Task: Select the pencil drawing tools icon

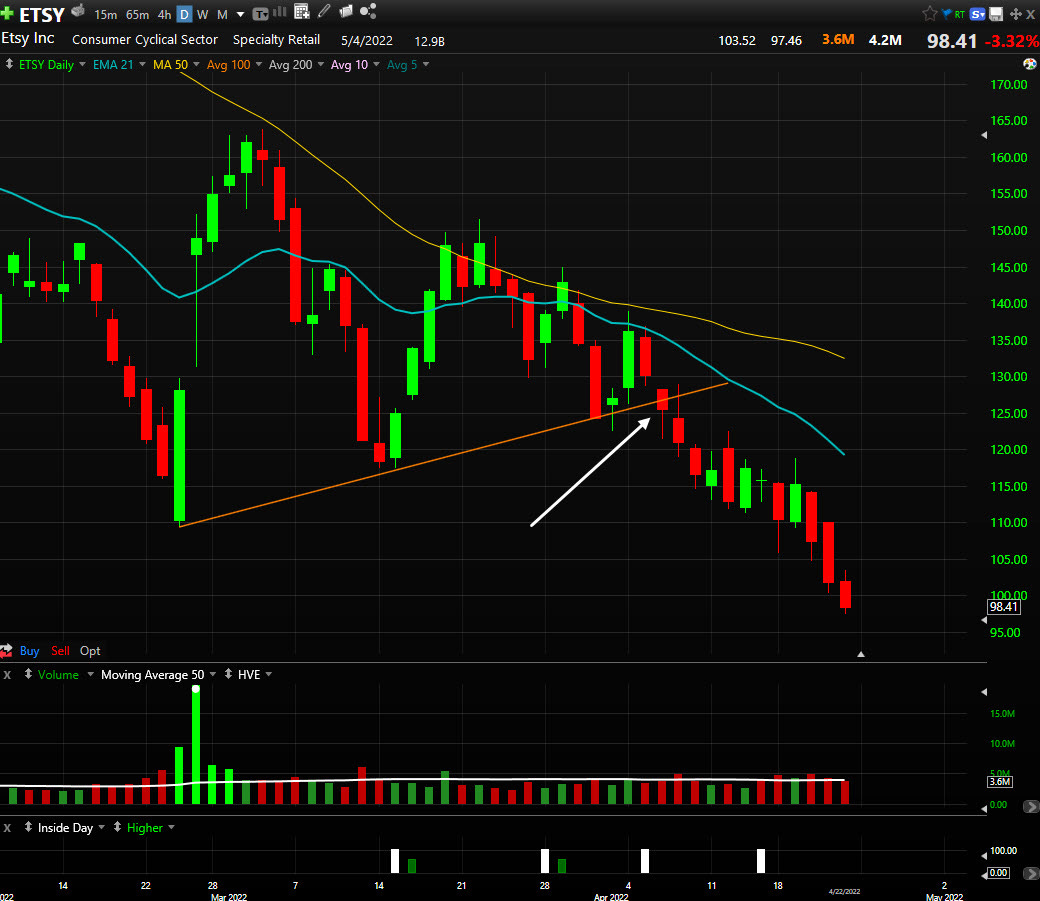Action: (x=324, y=11)
